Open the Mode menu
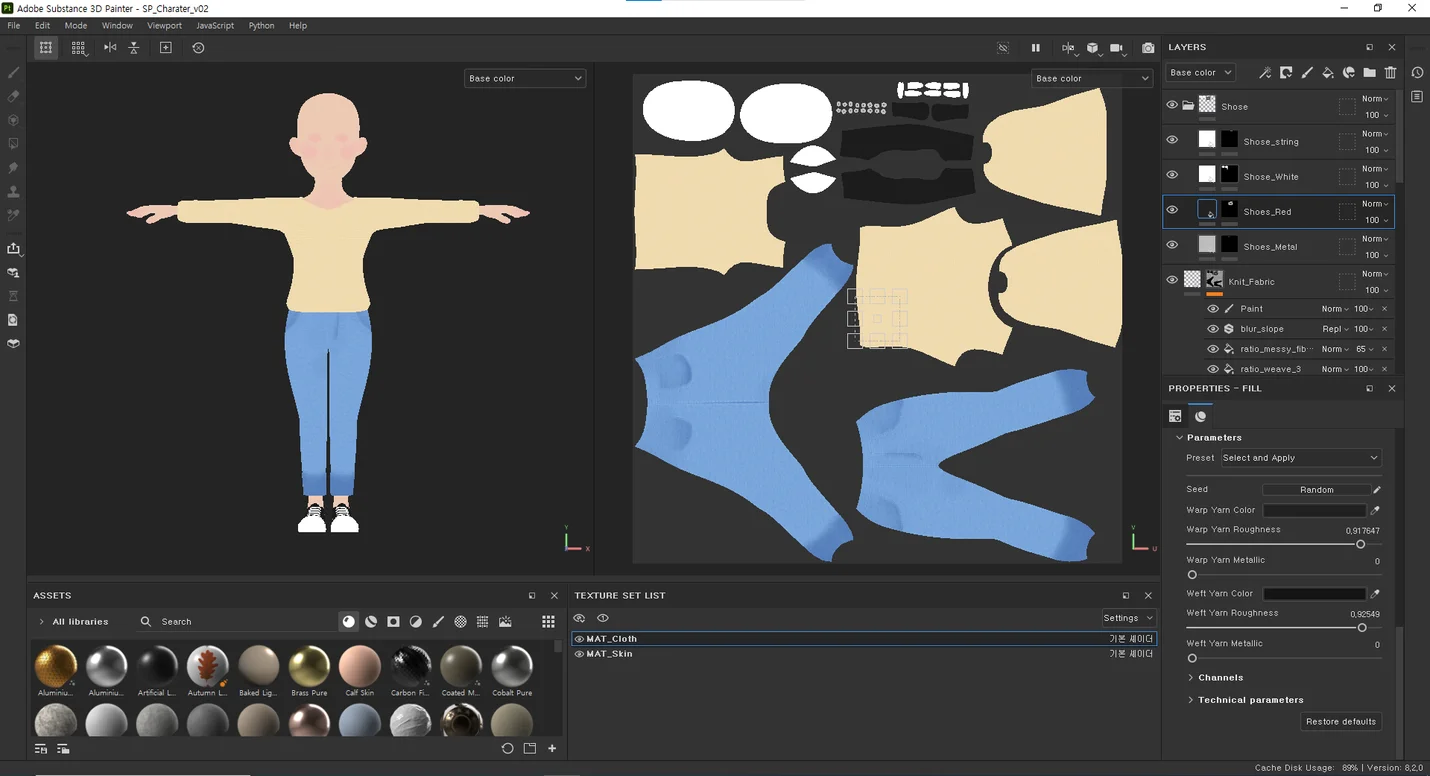 [x=76, y=25]
